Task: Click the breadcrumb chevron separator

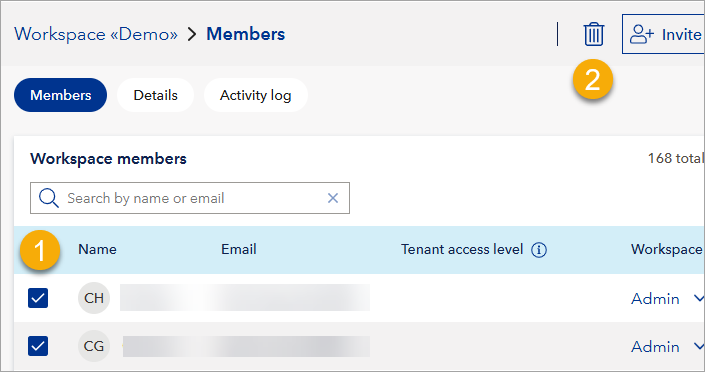Action: tap(192, 34)
